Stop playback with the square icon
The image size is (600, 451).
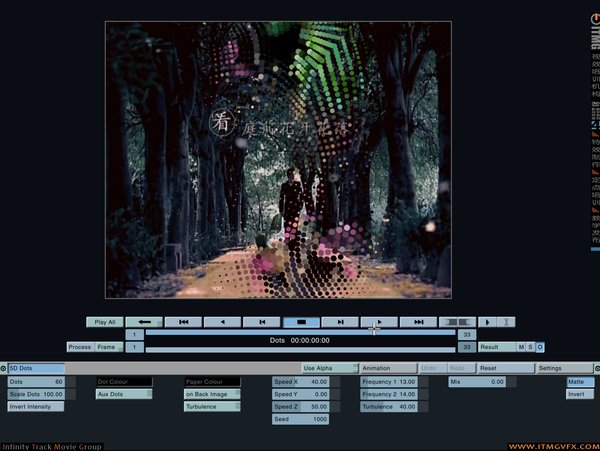[301, 322]
